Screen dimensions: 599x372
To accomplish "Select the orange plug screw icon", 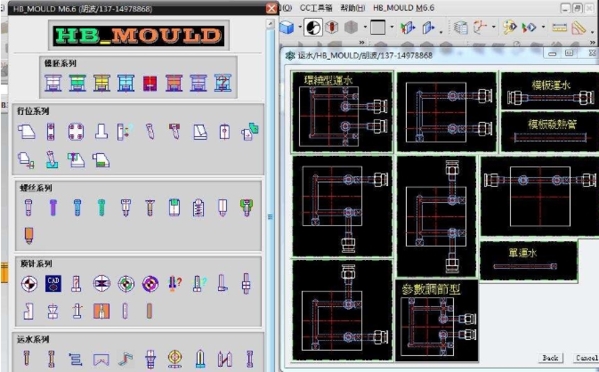I will pos(29,235).
